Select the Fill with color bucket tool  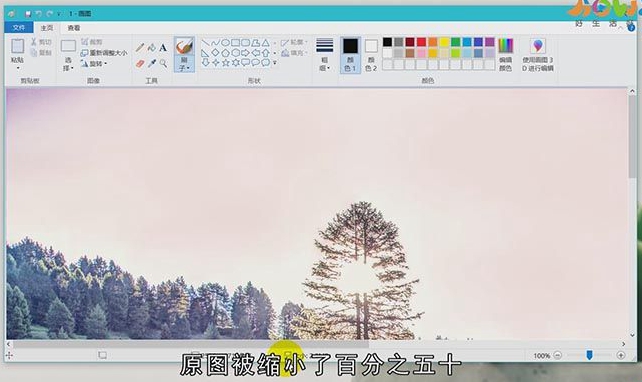[x=151, y=47]
